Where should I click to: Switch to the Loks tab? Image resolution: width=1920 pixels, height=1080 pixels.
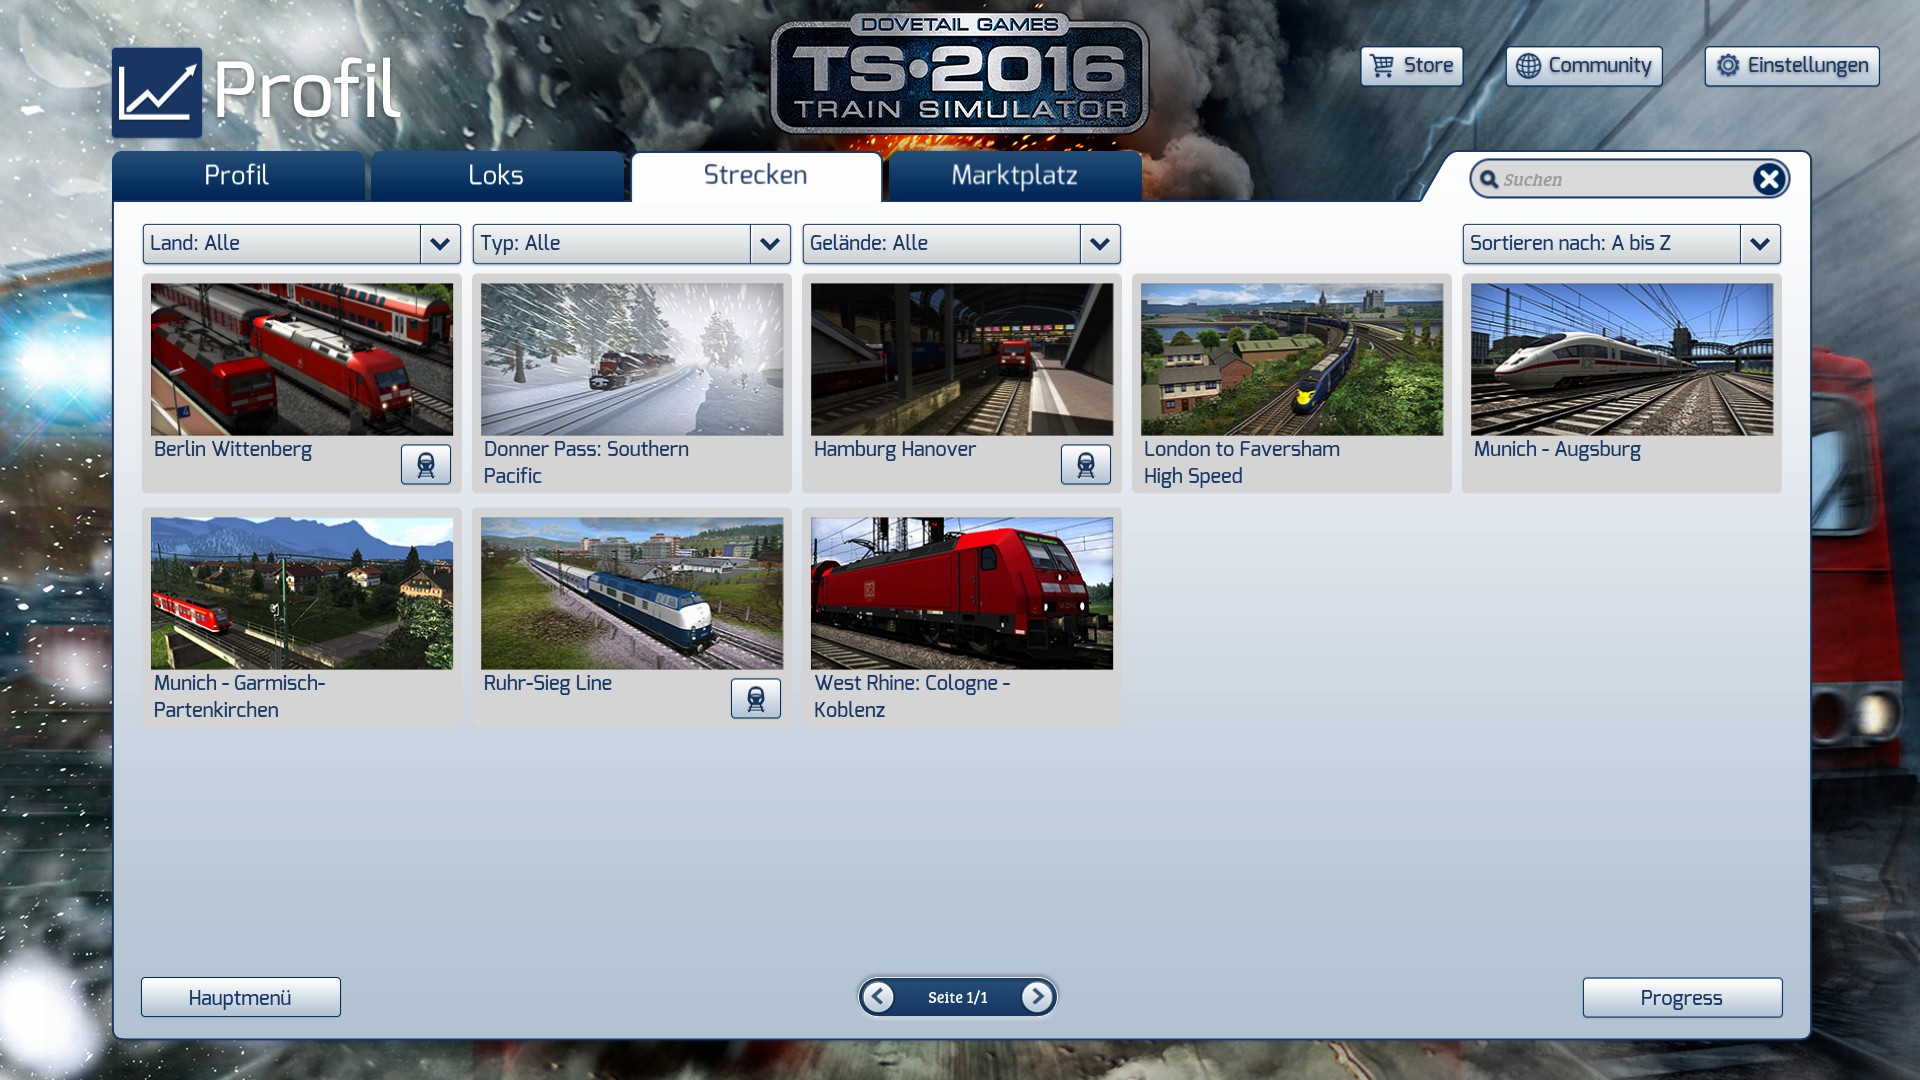pos(496,176)
